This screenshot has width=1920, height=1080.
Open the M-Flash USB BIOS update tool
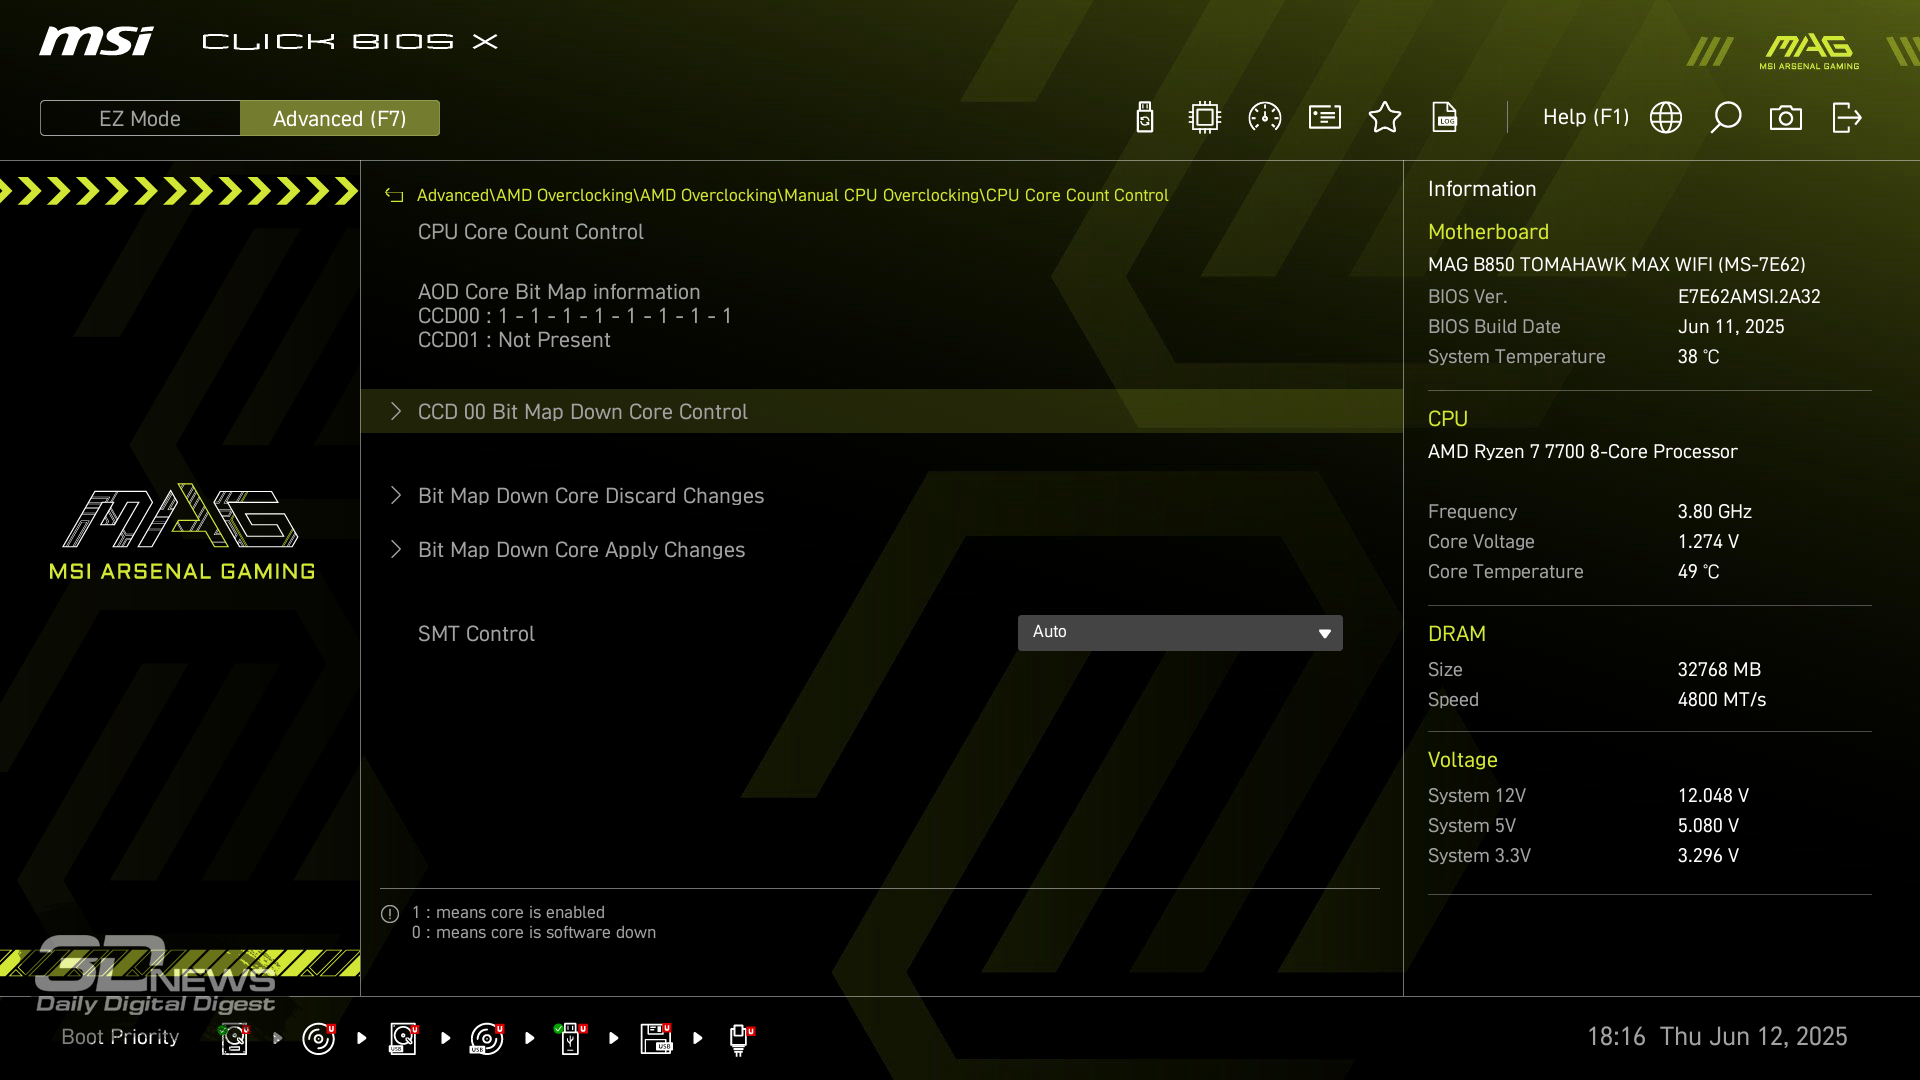[x=1145, y=118]
